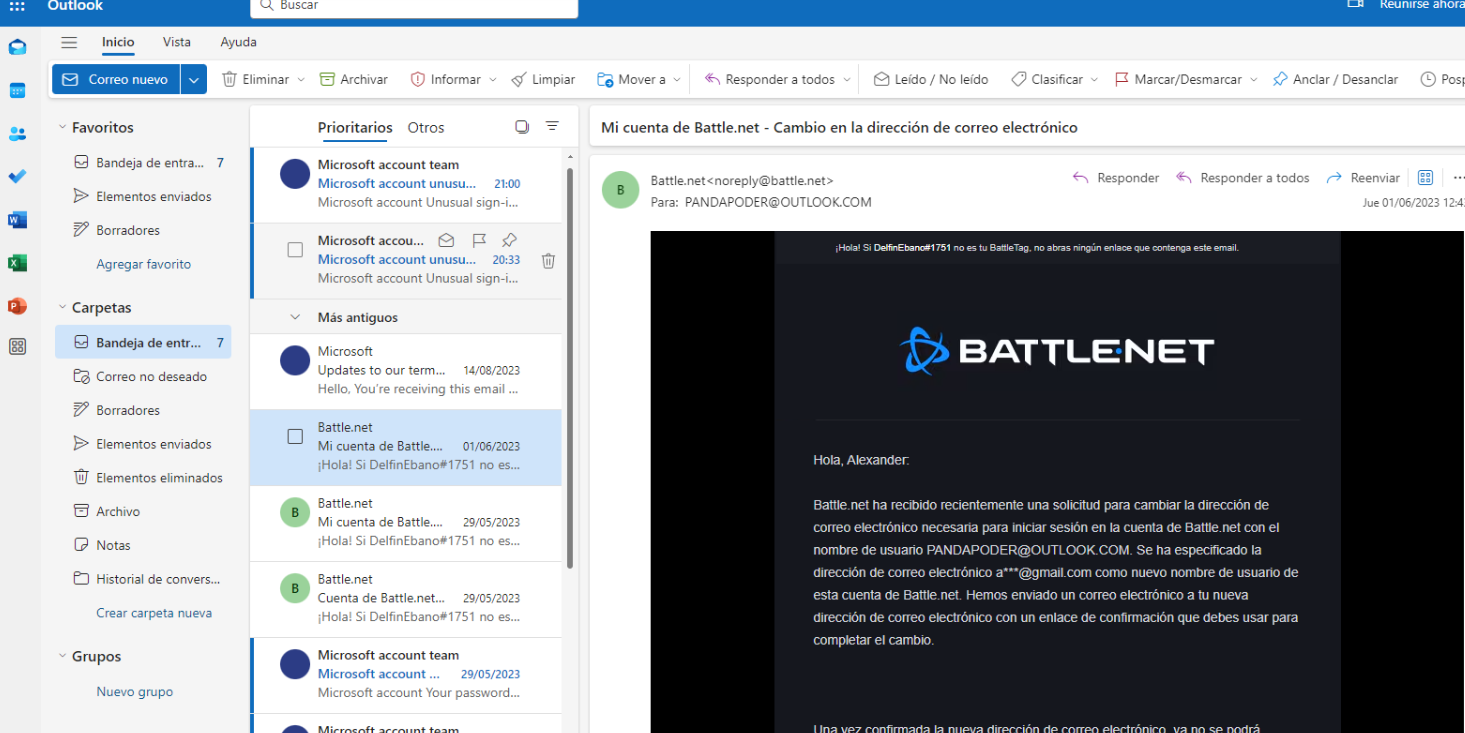The image size is (1465, 733).
Task: Launch PowerPoint from the app rail
Action: (17, 306)
